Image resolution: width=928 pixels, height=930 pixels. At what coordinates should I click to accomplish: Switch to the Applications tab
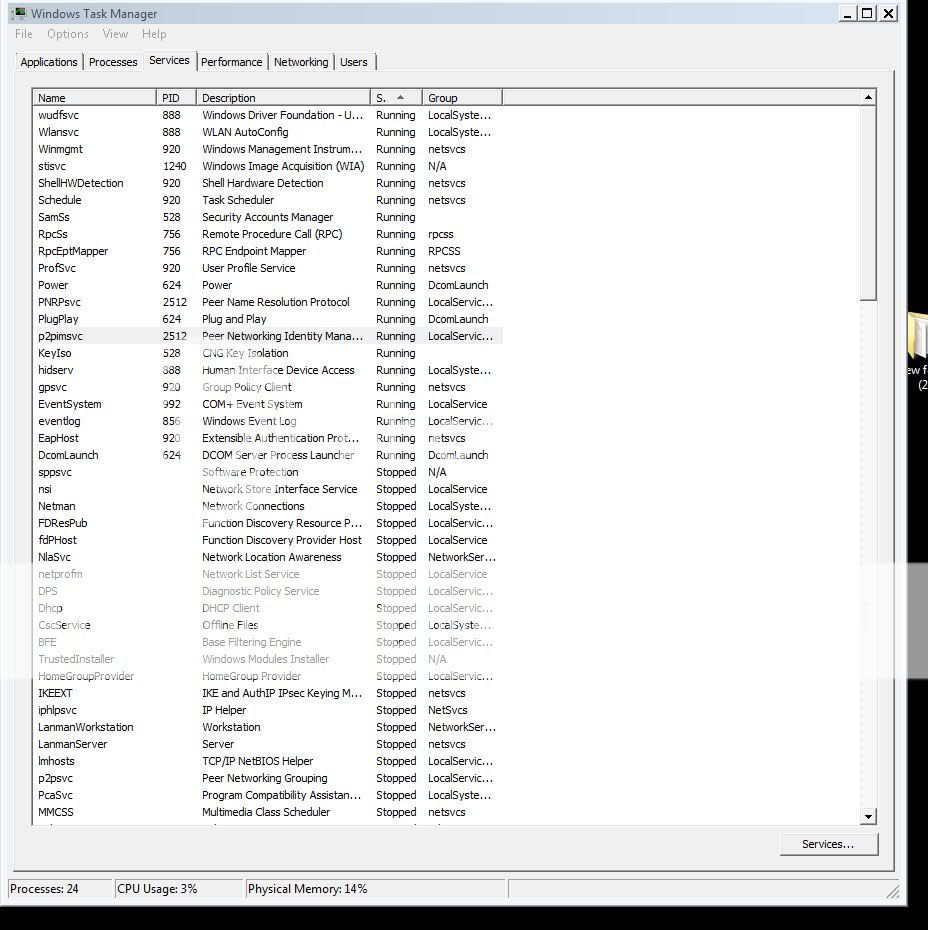point(49,62)
